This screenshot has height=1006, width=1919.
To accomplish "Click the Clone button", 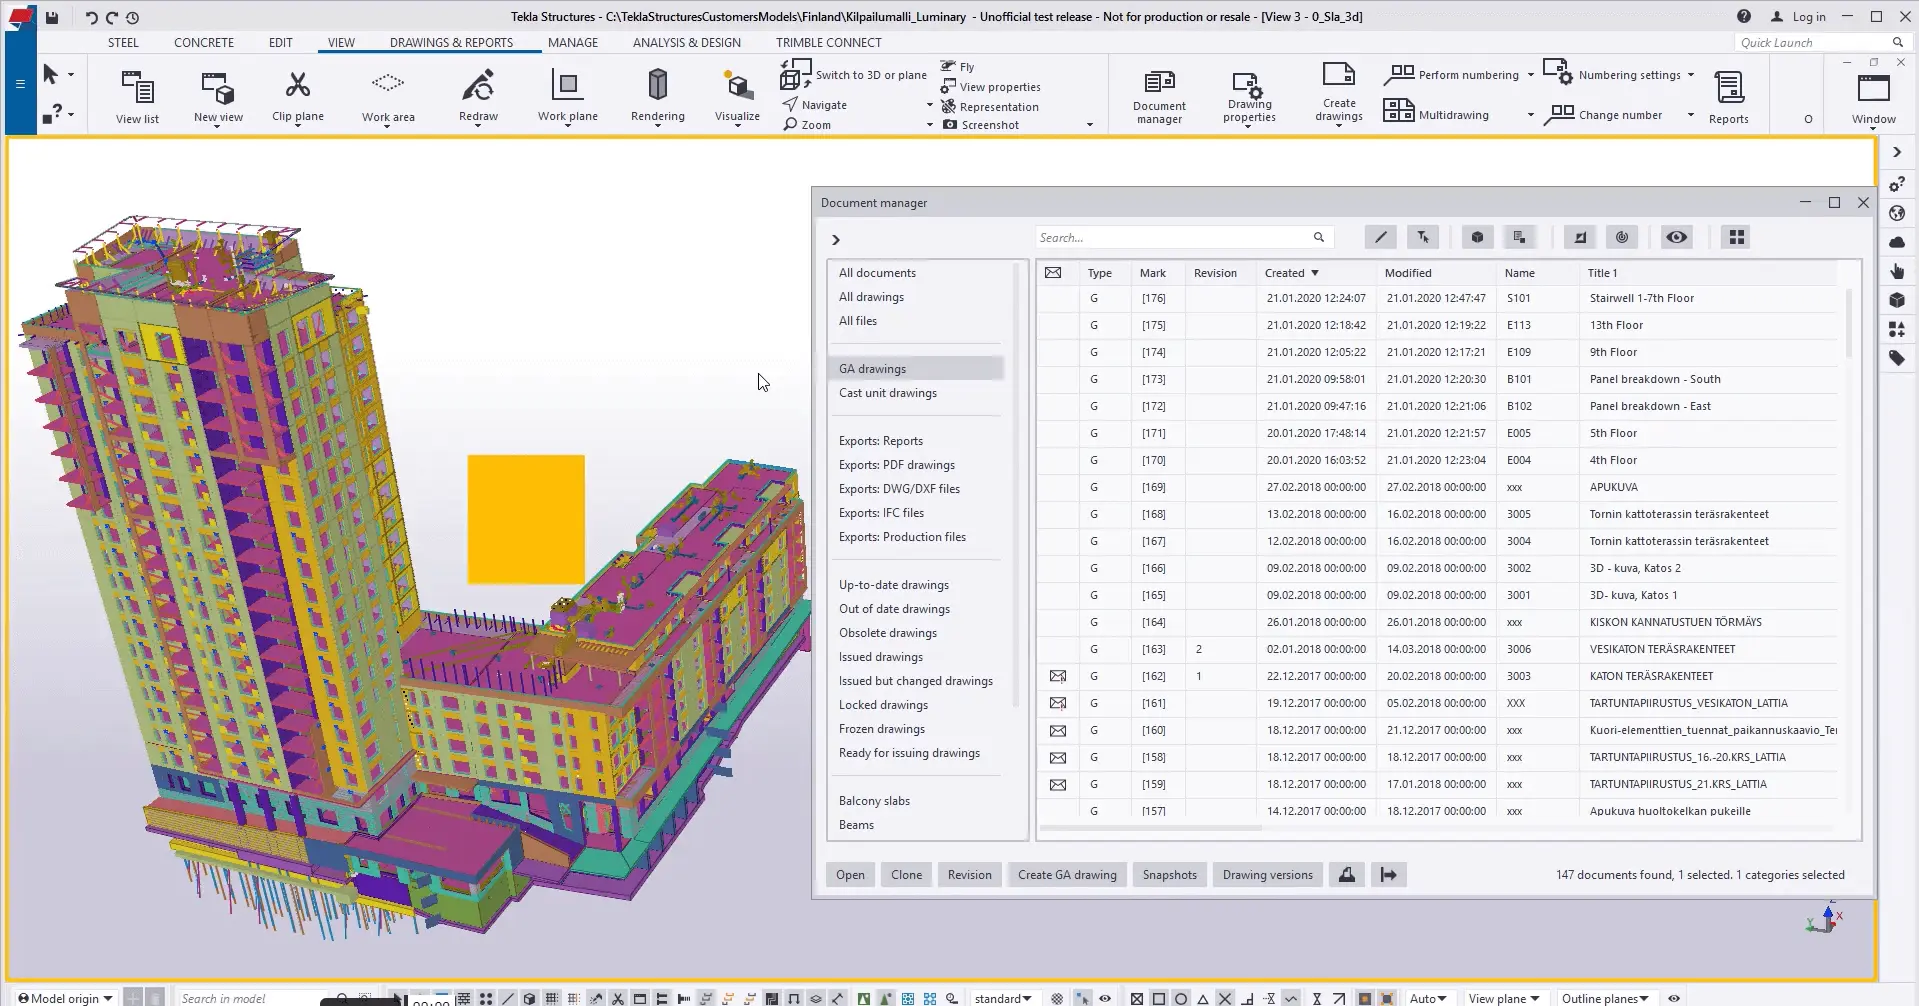I will pos(907,875).
